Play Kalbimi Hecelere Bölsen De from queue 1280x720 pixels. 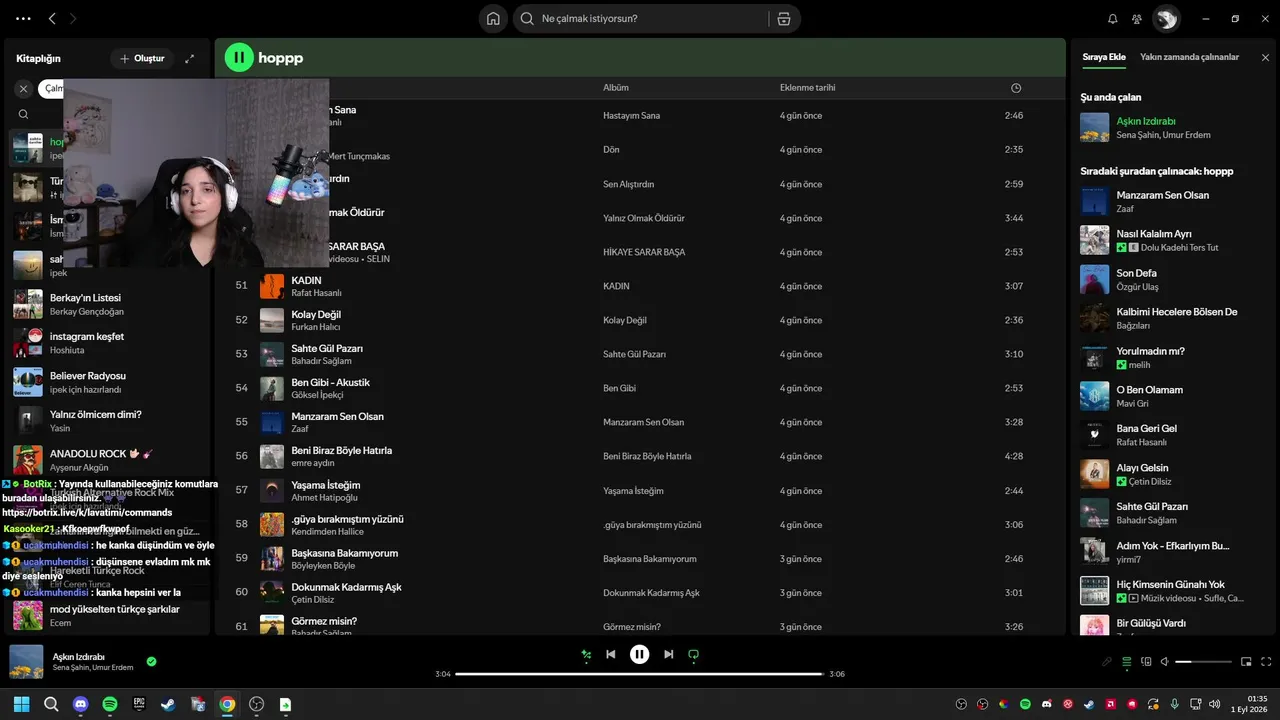pyautogui.click(x=1172, y=318)
